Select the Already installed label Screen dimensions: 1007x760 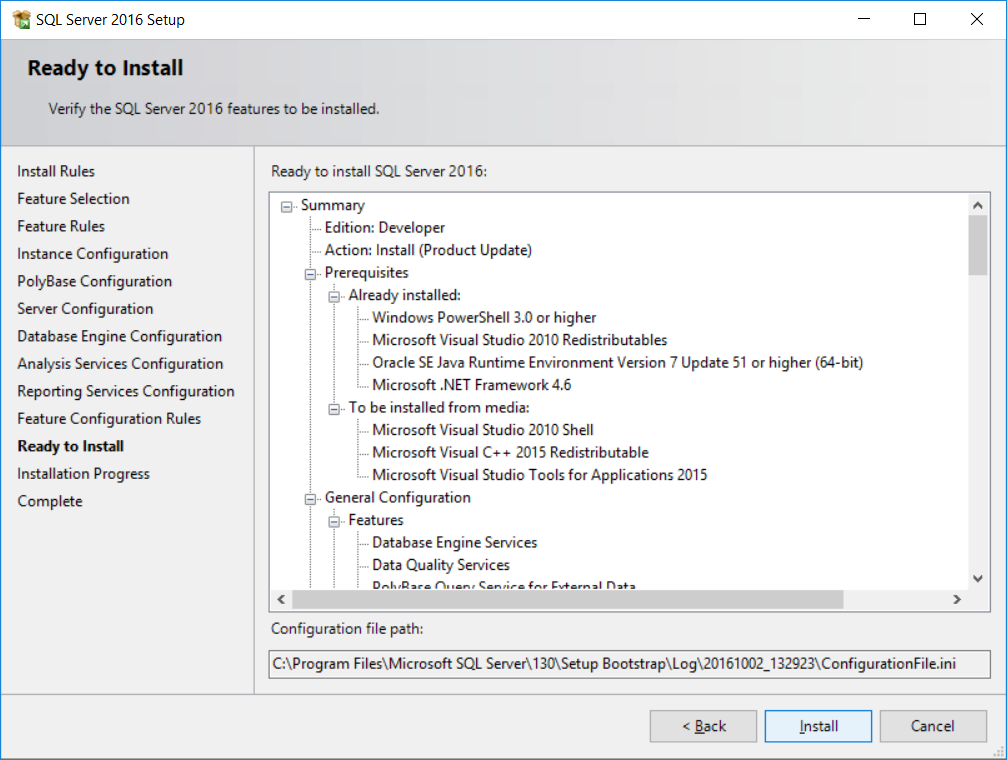coord(405,296)
